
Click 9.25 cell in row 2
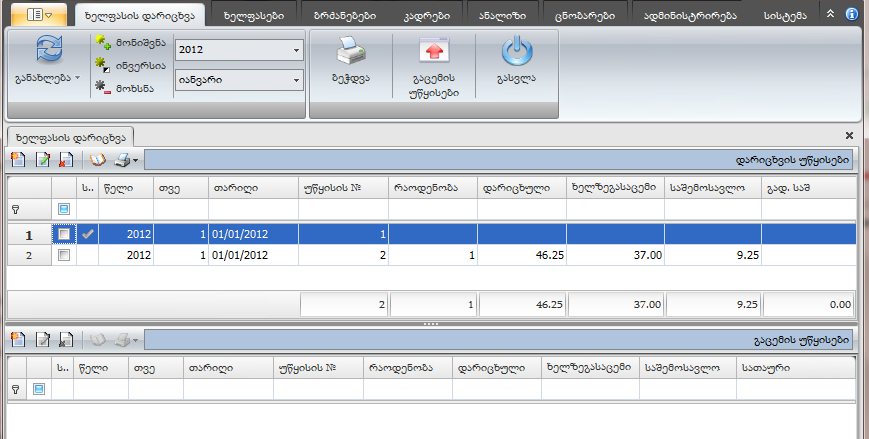[713, 255]
